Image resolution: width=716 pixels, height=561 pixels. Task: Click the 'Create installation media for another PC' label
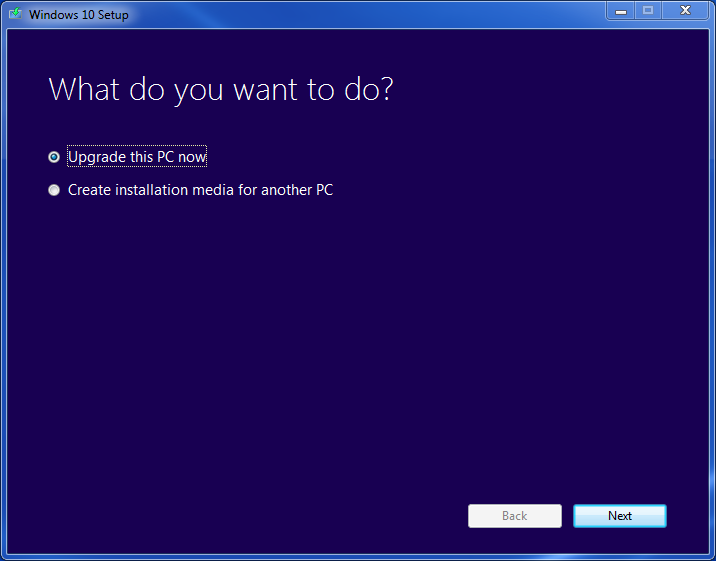pyautogui.click(x=200, y=190)
